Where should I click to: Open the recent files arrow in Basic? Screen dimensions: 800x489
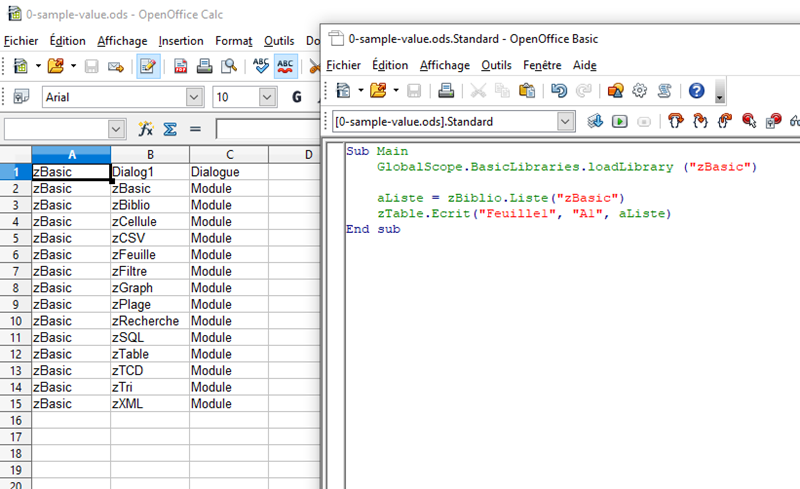click(395, 91)
